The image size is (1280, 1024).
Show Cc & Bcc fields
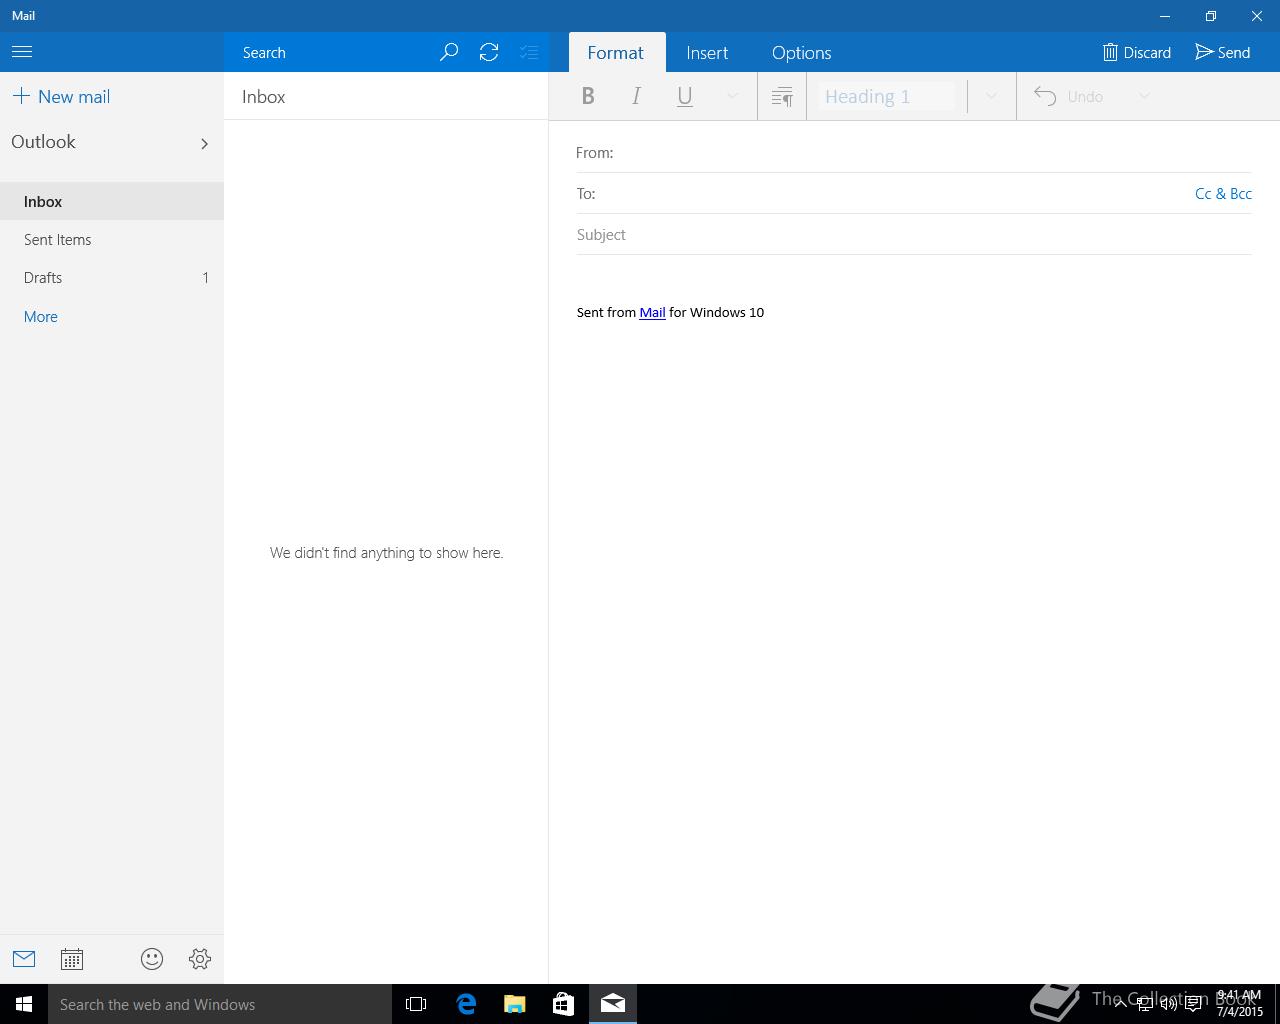[x=1223, y=193]
